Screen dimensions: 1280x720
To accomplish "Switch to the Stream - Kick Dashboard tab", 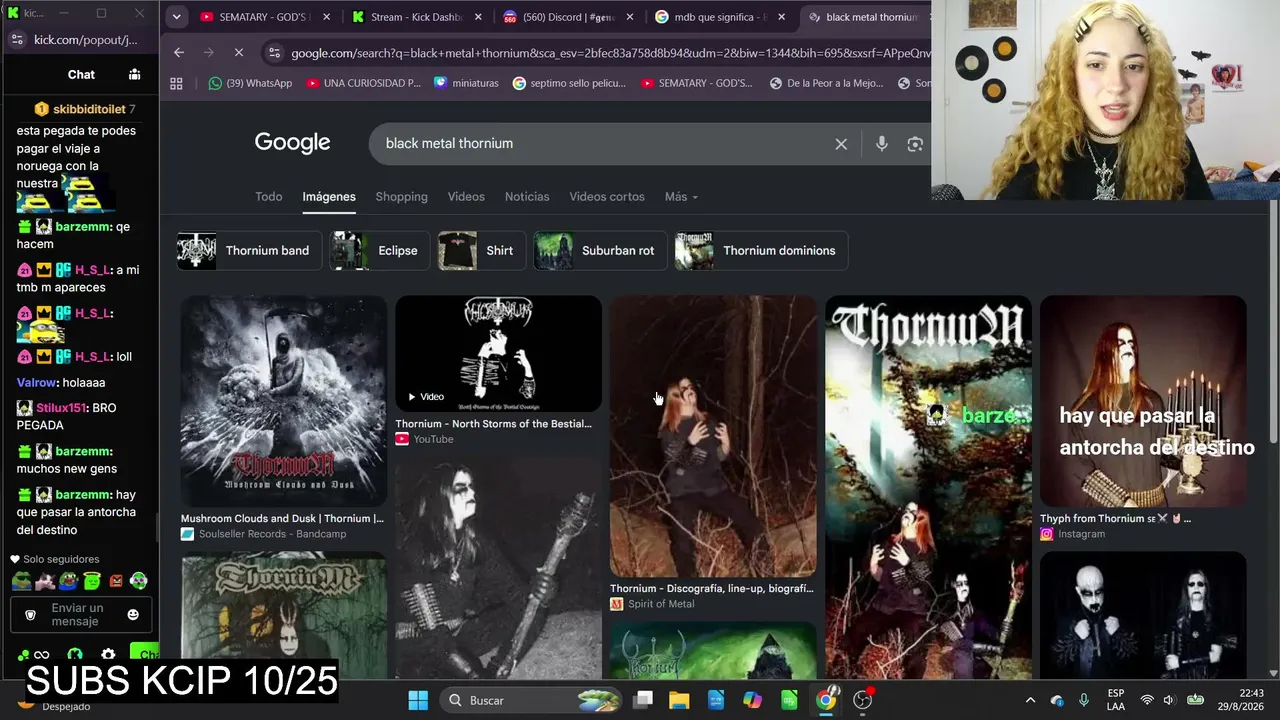I will coord(416,17).
